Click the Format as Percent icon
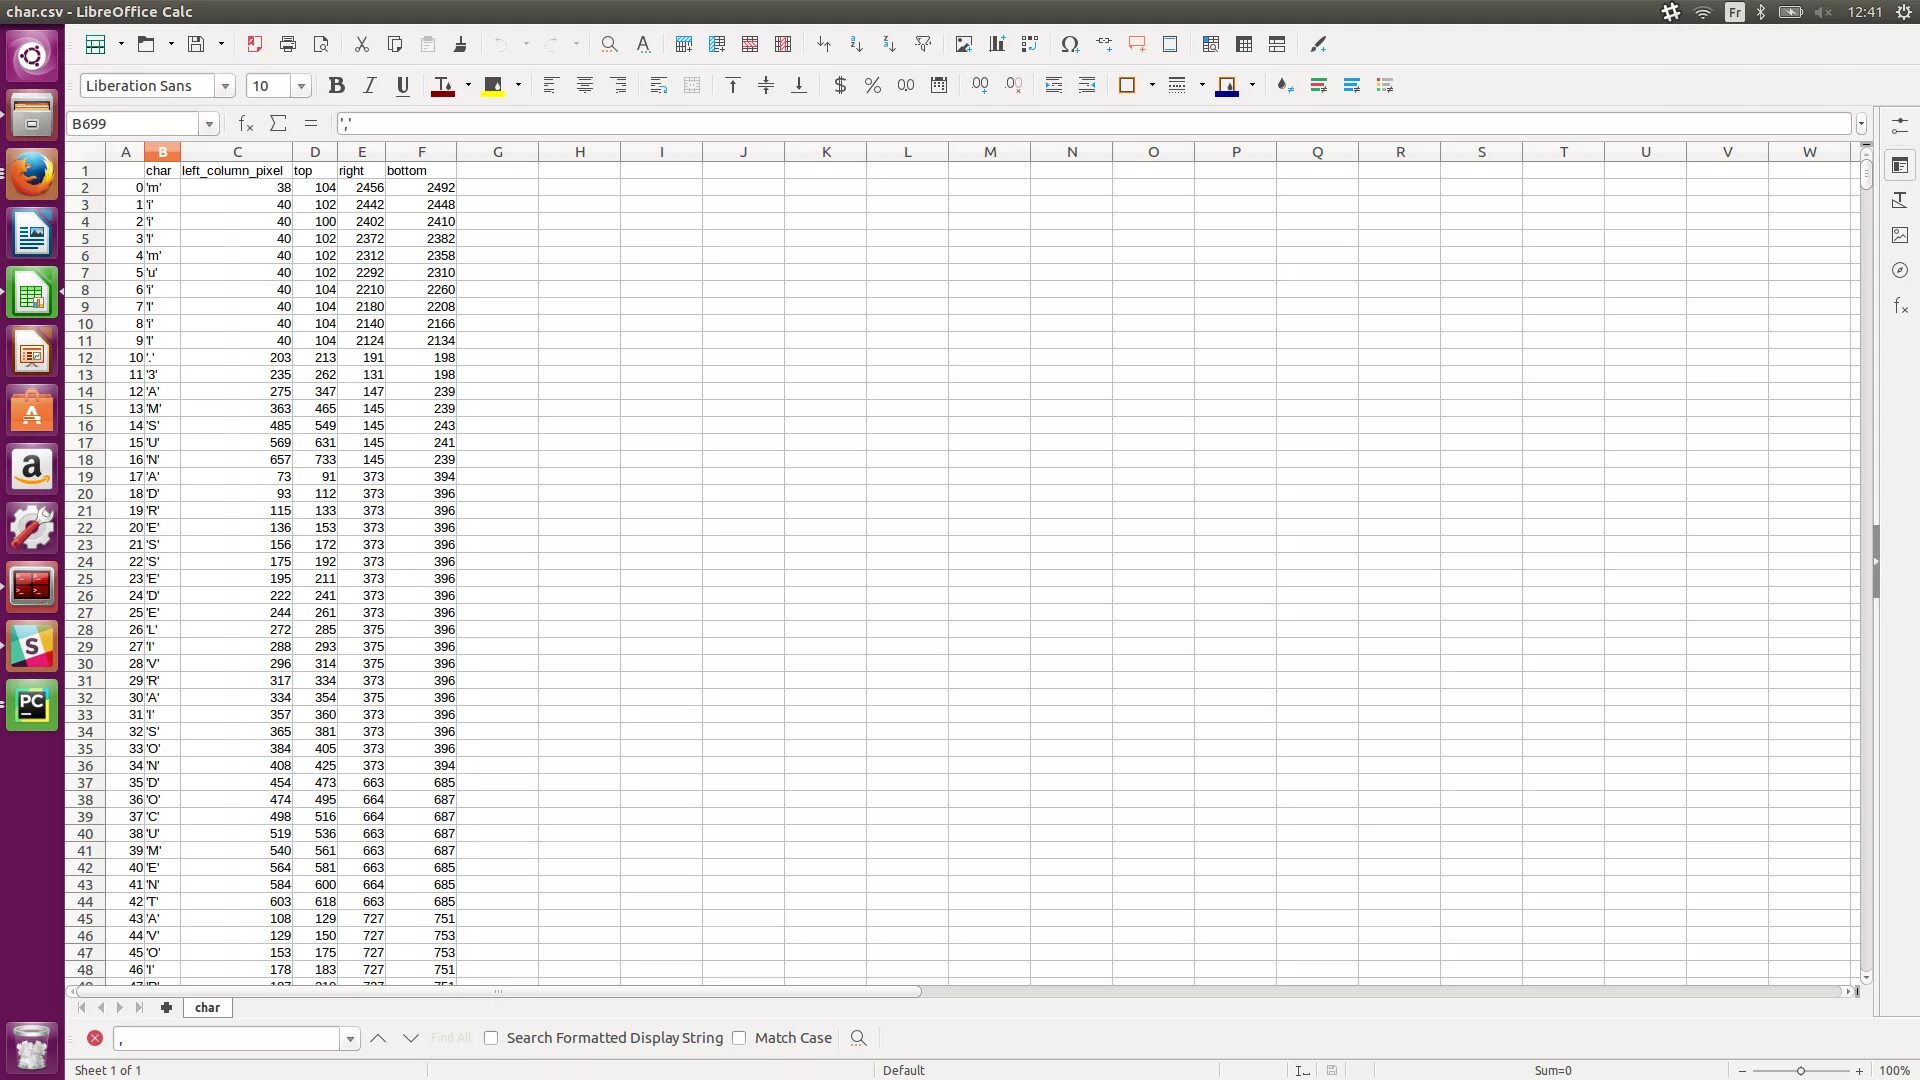Viewport: 1920px width, 1080px height. click(872, 85)
